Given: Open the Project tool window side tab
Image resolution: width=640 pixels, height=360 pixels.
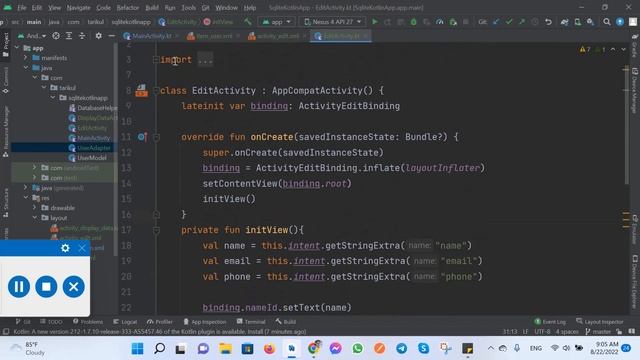Looking at the screenshot, I should click(x=6, y=45).
